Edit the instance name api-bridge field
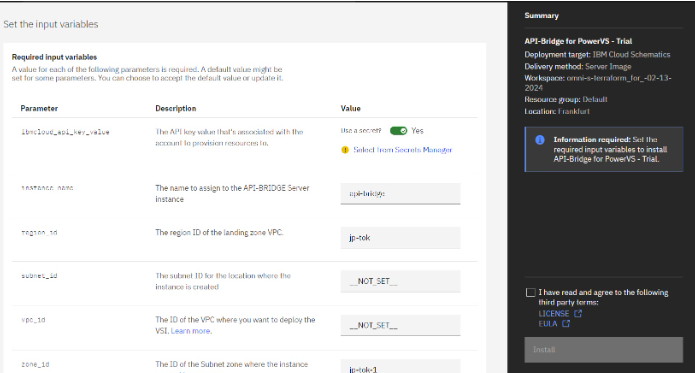Viewport: 695px width, 373px height. point(400,194)
